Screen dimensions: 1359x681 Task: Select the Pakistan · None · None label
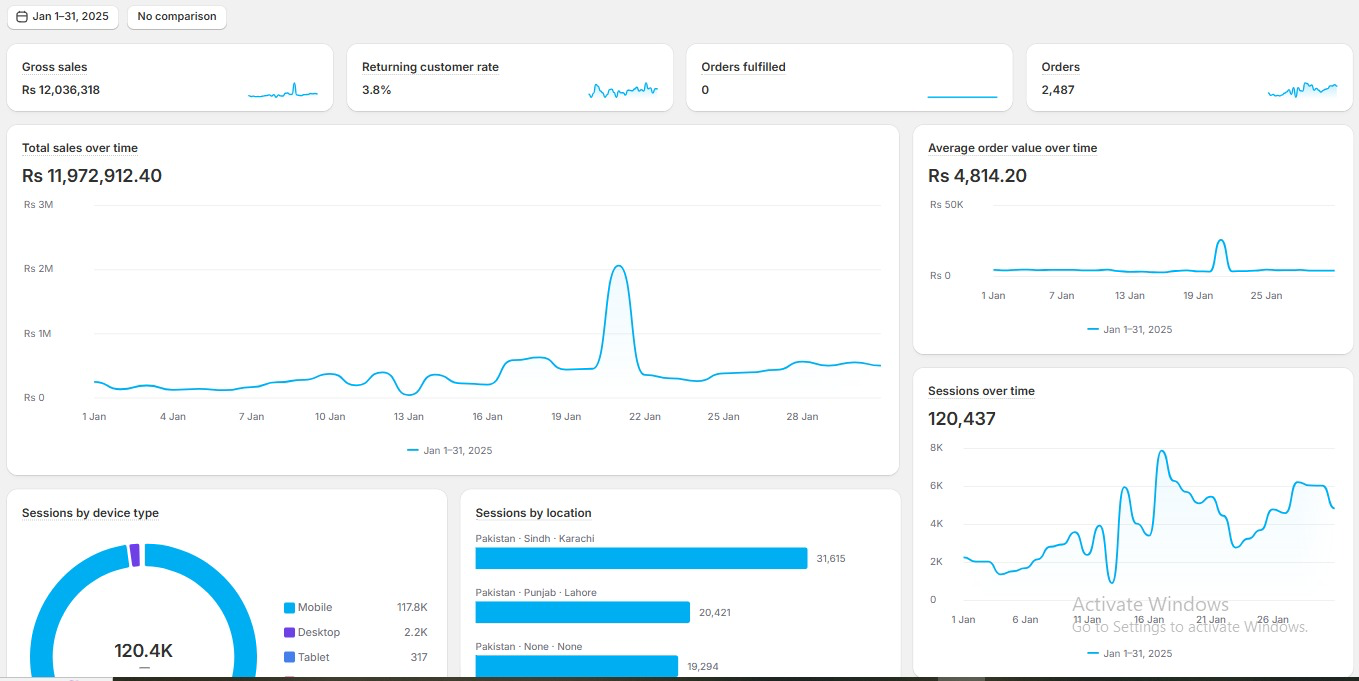(529, 647)
